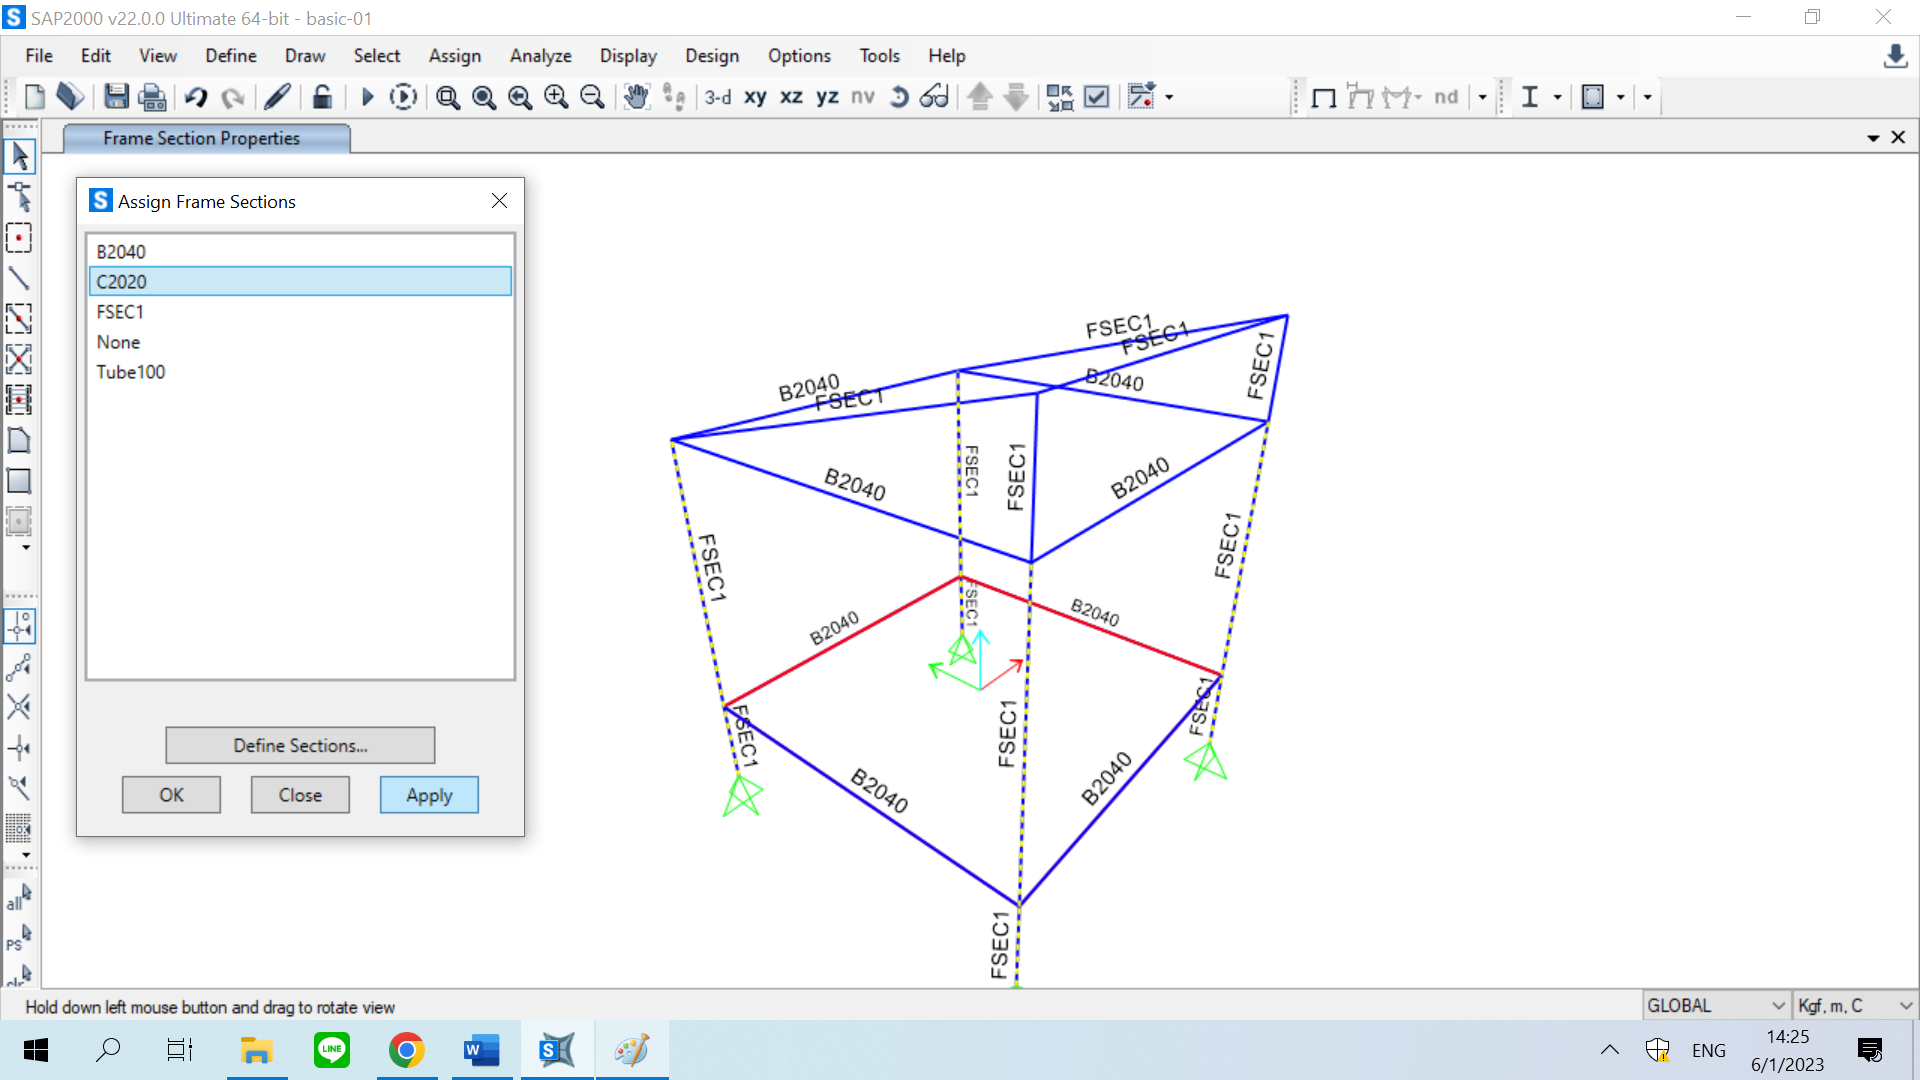Click the Lock/Unlock Model padlock icon
Image resolution: width=1920 pixels, height=1080 pixels.
(x=321, y=97)
